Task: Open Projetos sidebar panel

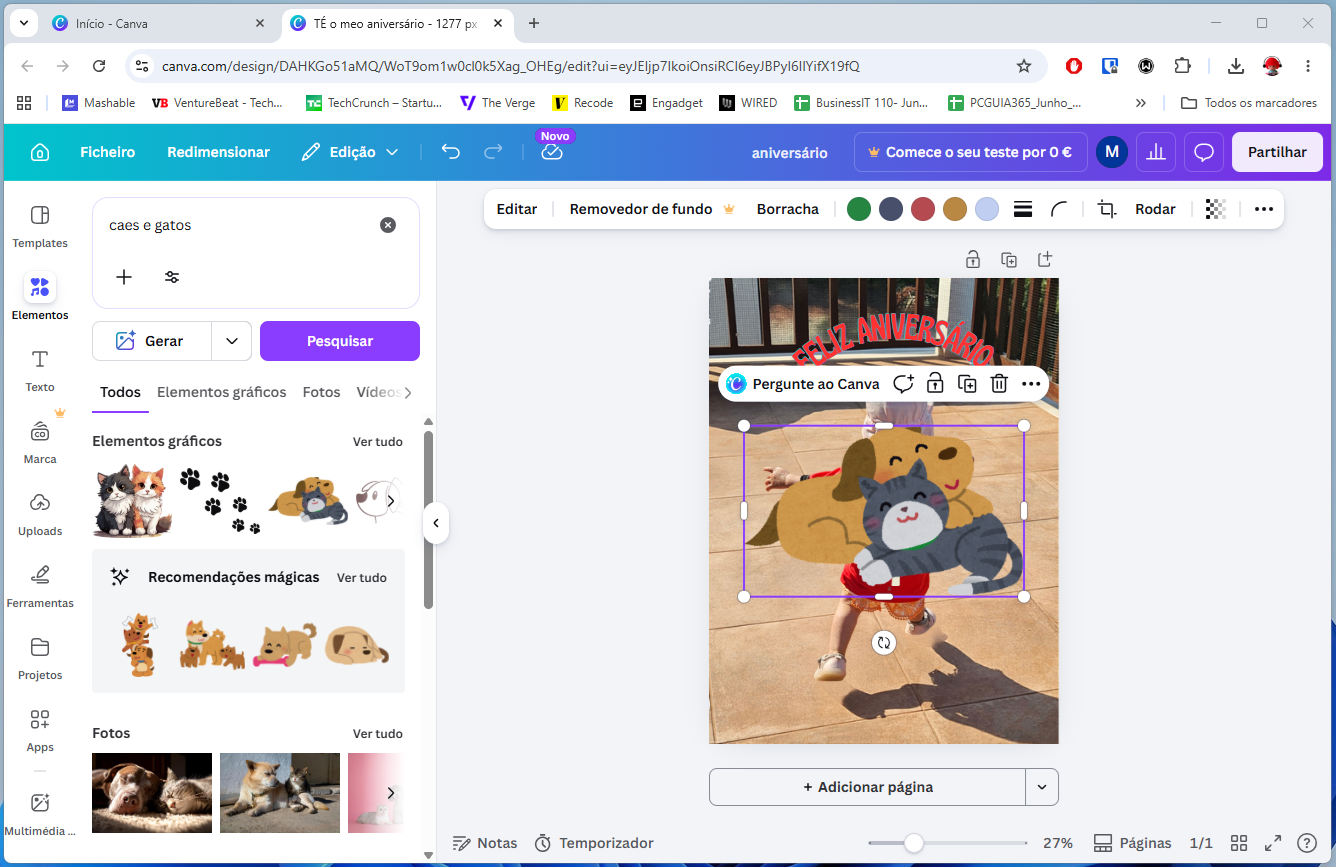Action: pos(40,658)
